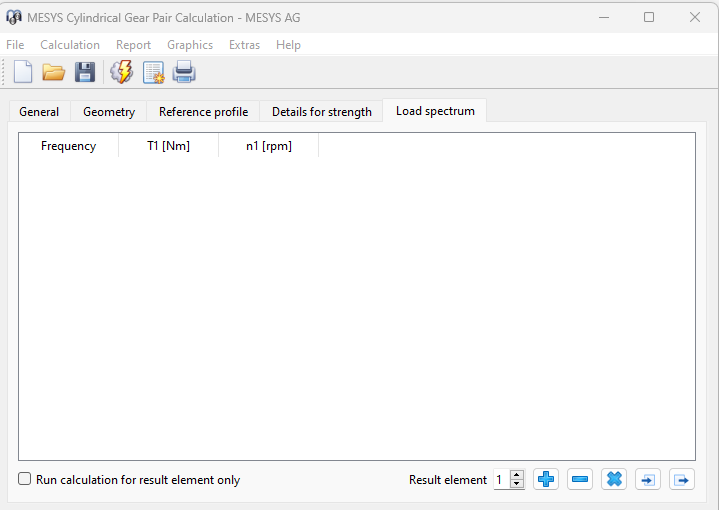Save with the floppy disk icon
This screenshot has width=719, height=510.
(x=85, y=72)
